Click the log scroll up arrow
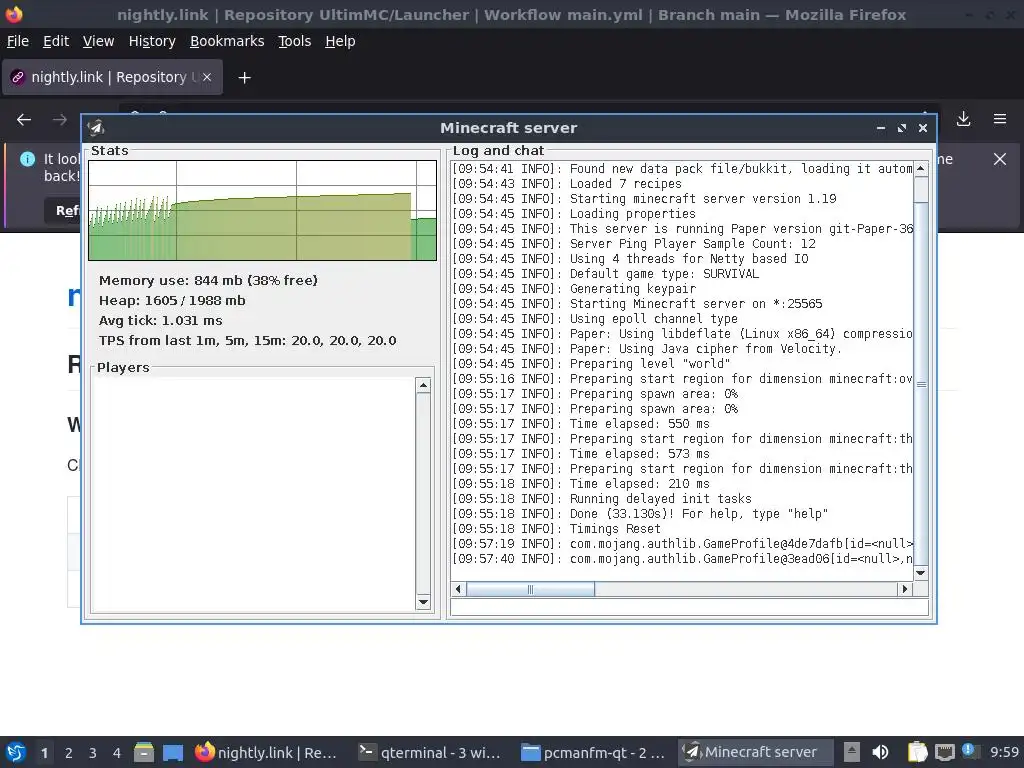 921,168
